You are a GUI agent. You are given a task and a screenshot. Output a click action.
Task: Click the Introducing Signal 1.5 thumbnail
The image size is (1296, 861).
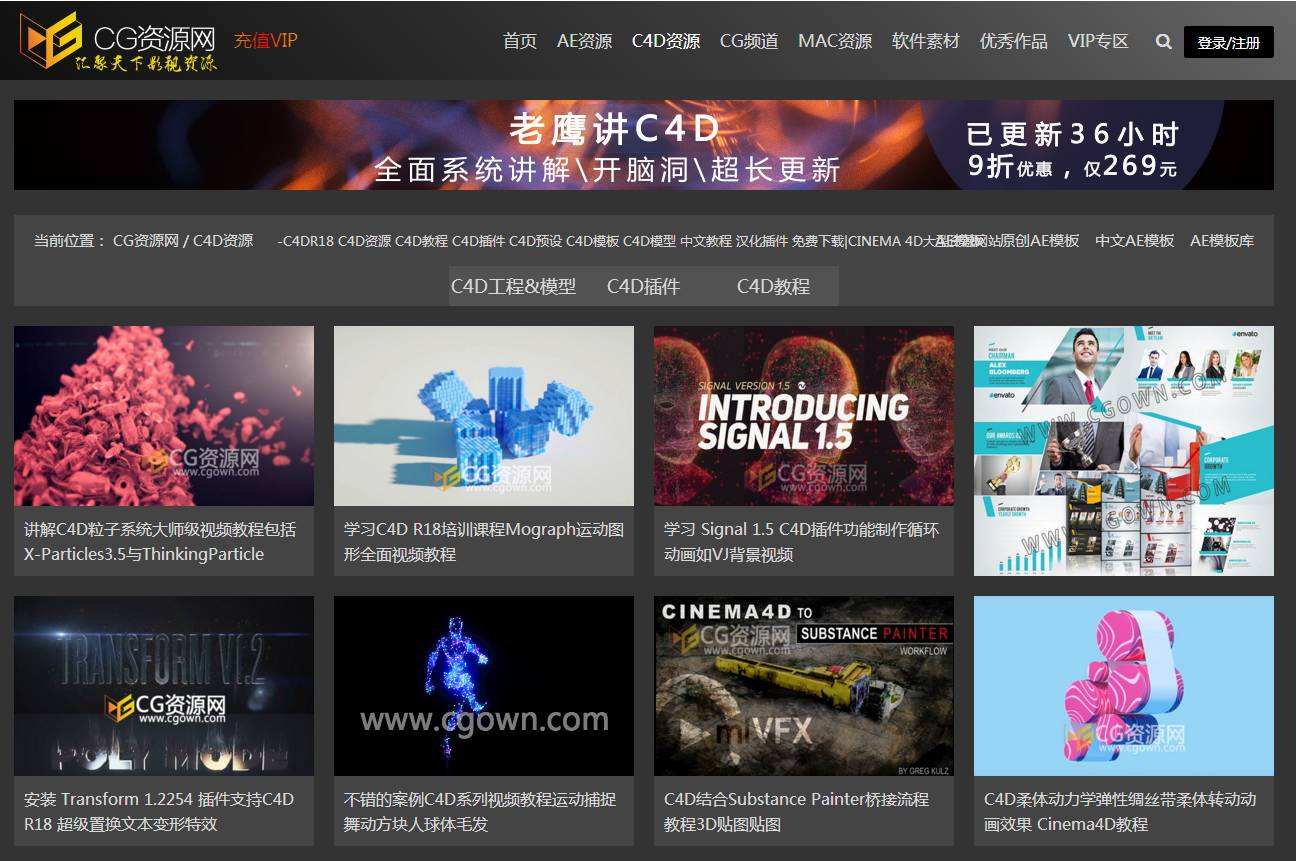803,415
